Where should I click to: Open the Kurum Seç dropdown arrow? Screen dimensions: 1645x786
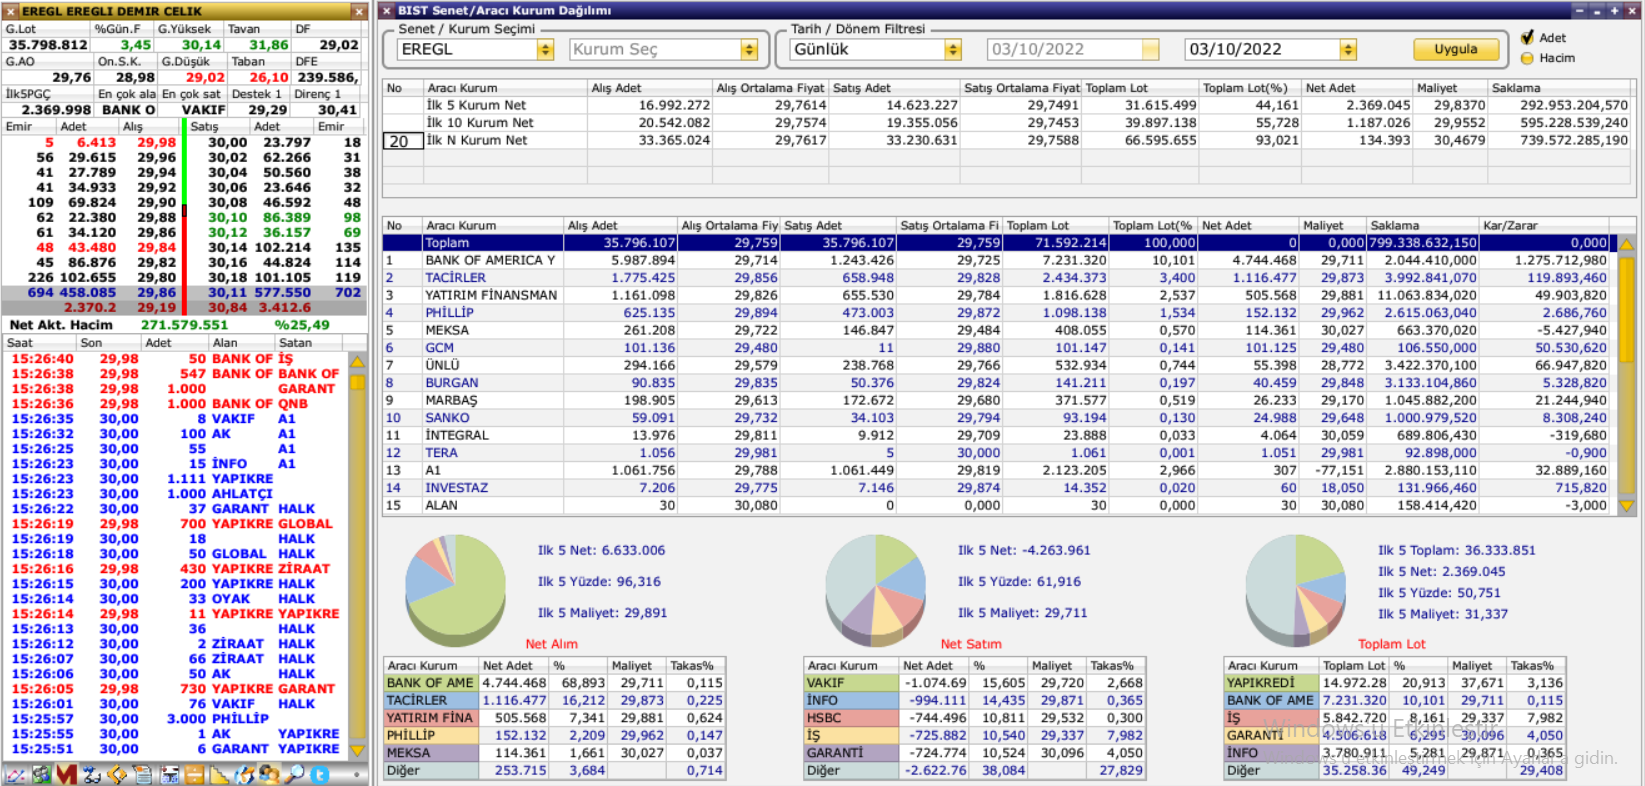[x=749, y=49]
